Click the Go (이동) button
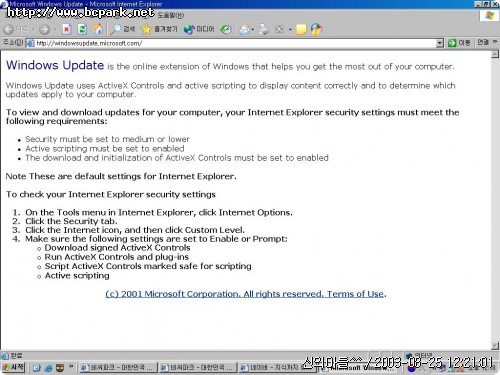The width and height of the screenshot is (500, 375). click(459, 43)
